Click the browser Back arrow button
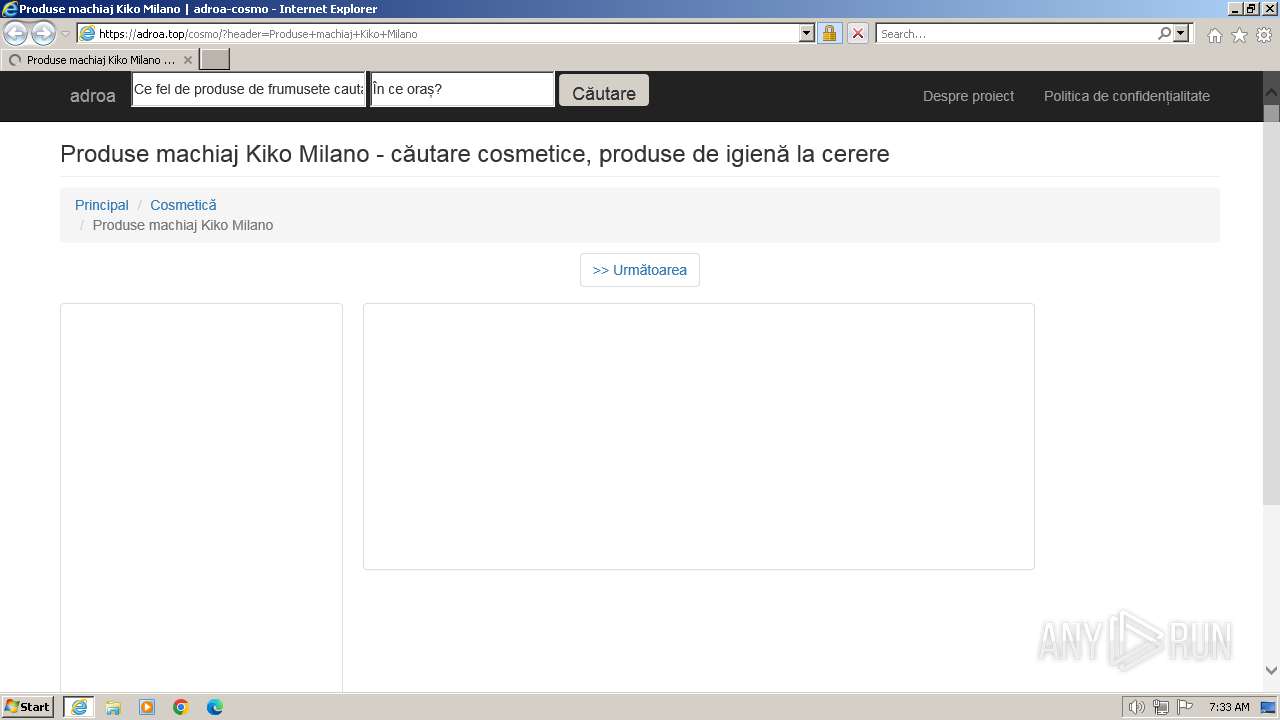This screenshot has width=1280, height=720. coord(16,33)
